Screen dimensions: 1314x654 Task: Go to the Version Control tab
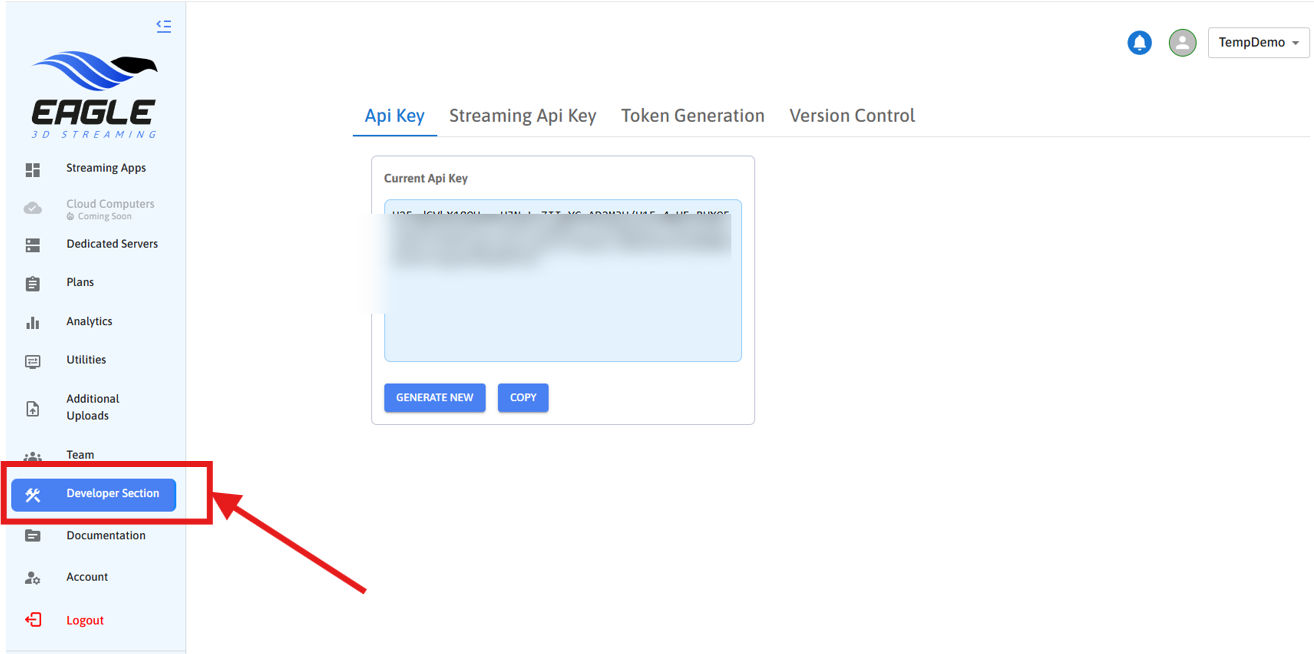pyautogui.click(x=852, y=116)
